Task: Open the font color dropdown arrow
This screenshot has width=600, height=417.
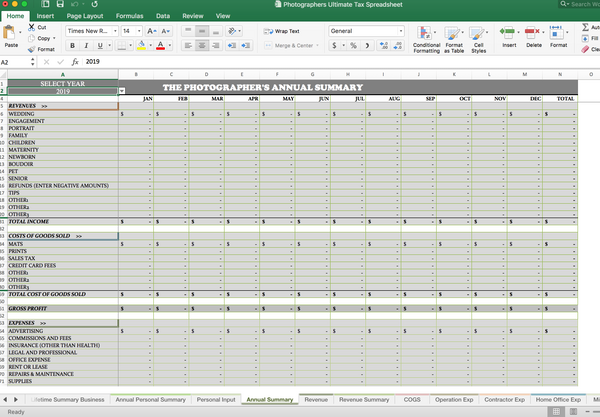Action: 170,46
